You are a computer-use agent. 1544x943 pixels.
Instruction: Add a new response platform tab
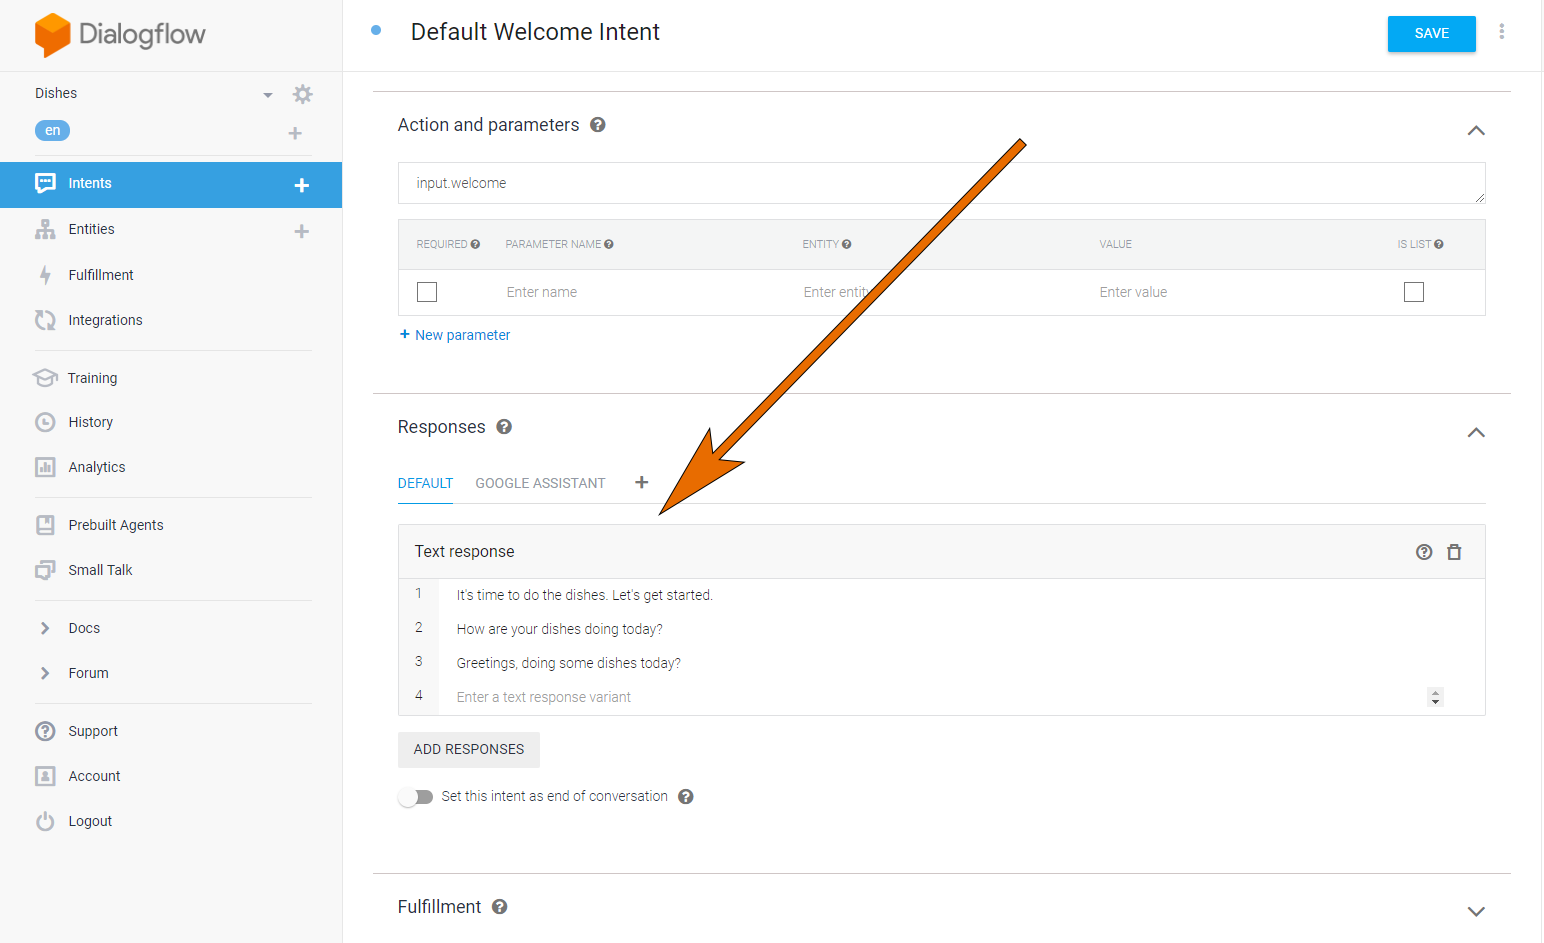tap(641, 482)
